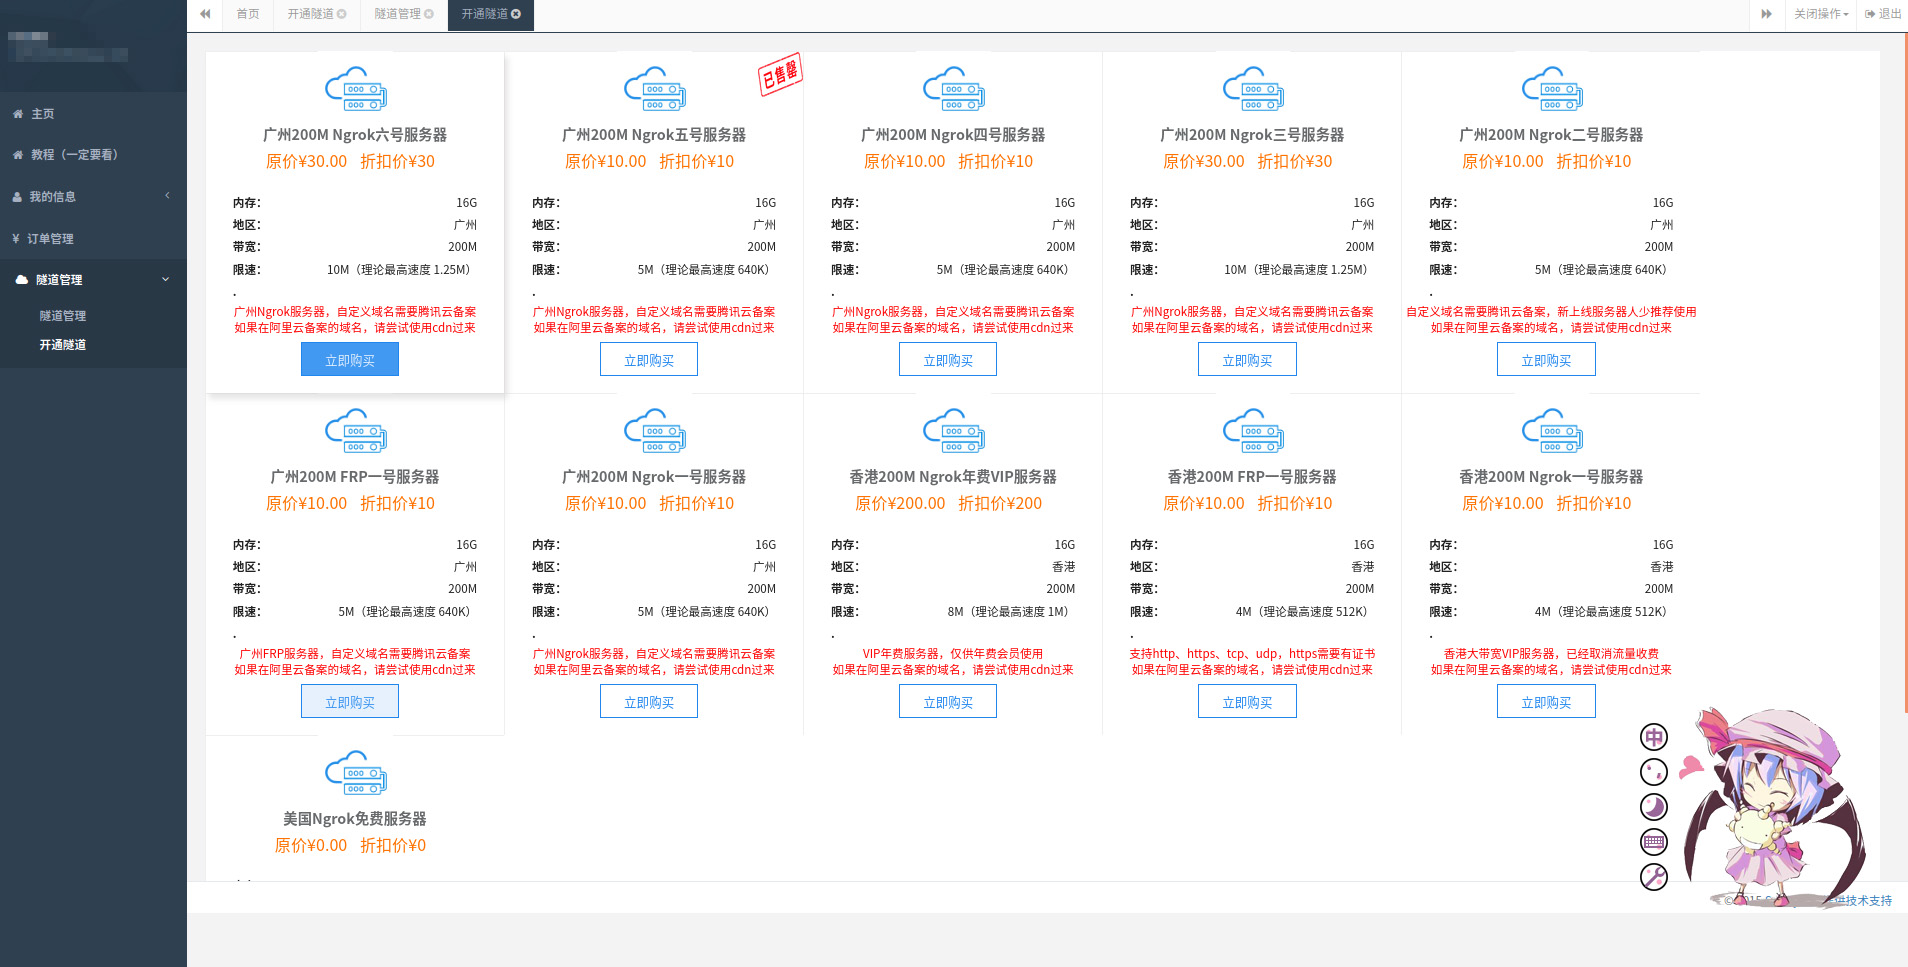The height and width of the screenshot is (967, 1908).
Task: Click the cloud icon beside 隧道管理 in sidebar
Action: 21,280
